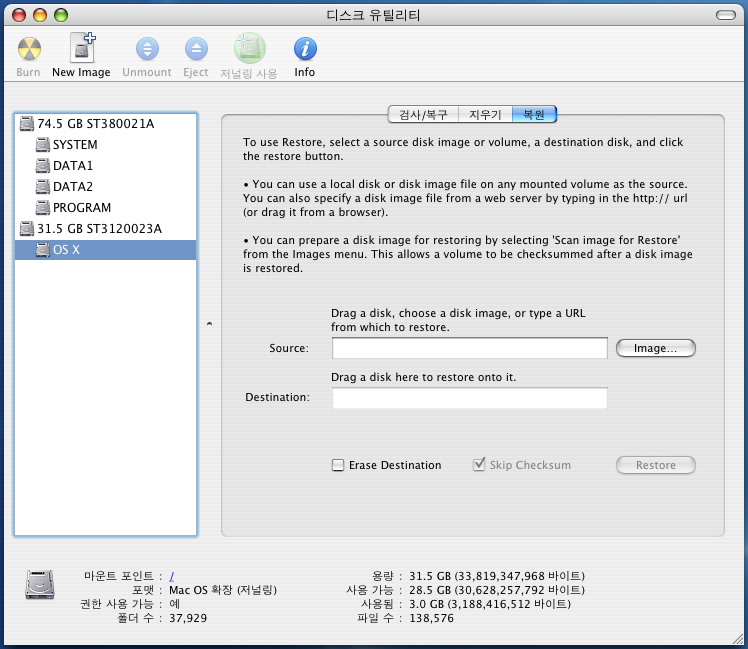Click the Burn toolbar icon
The height and width of the screenshot is (649, 748).
(30, 48)
